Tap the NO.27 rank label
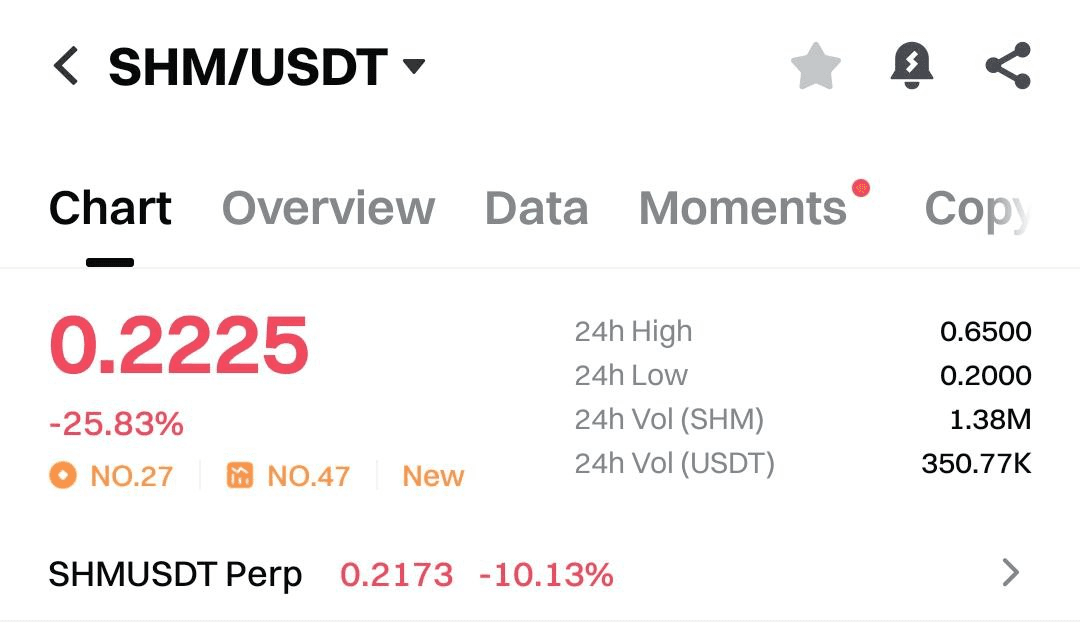The height and width of the screenshot is (637, 1080). coord(132,476)
